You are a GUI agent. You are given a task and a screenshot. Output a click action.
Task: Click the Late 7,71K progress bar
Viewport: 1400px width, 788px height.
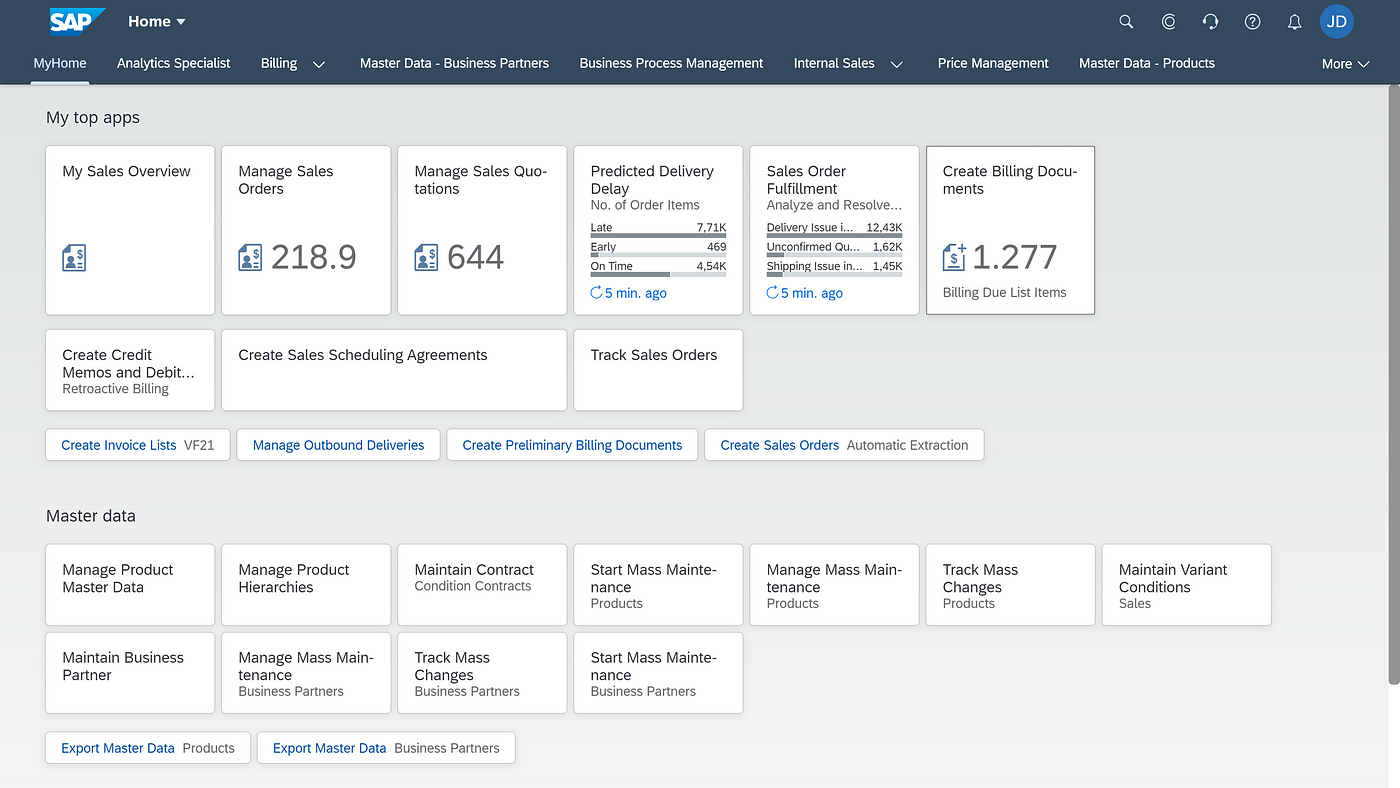click(x=658, y=236)
